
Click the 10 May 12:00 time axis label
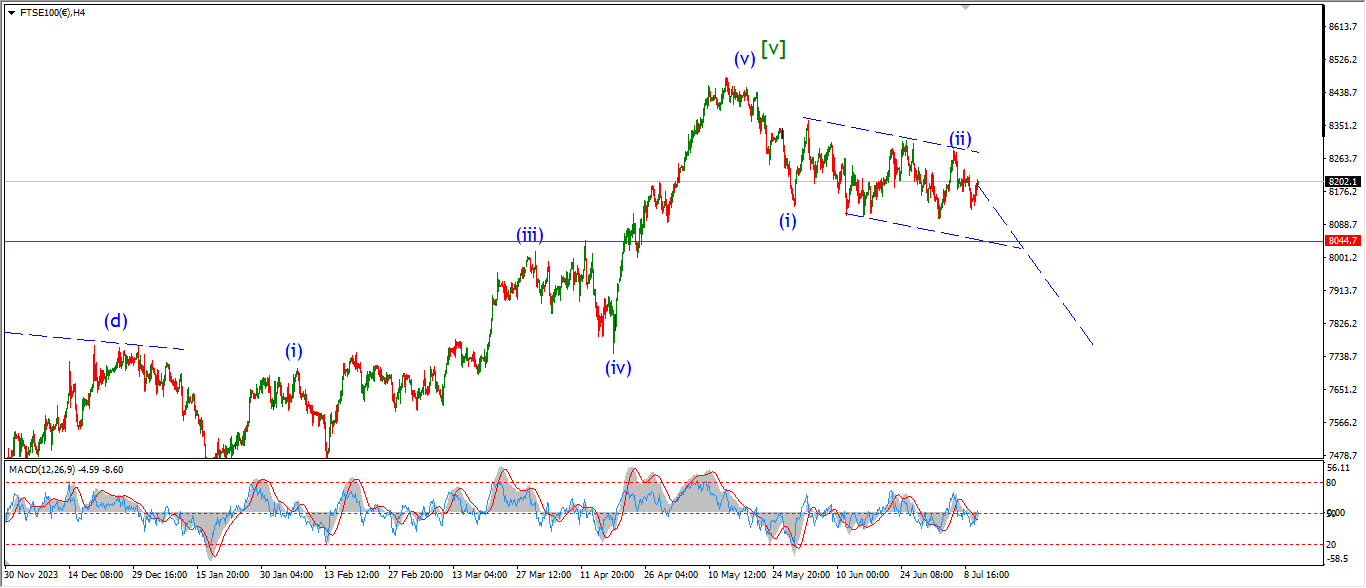click(x=739, y=575)
